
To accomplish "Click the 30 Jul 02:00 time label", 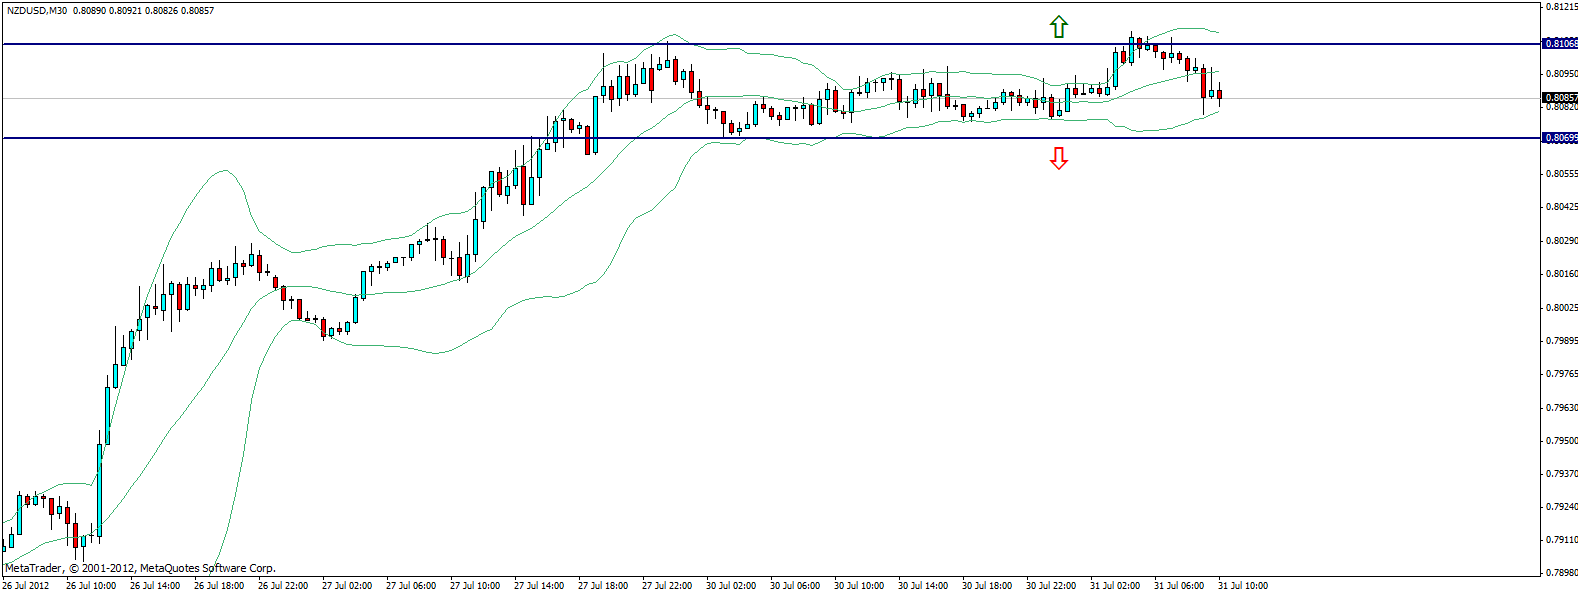I will tap(731, 586).
